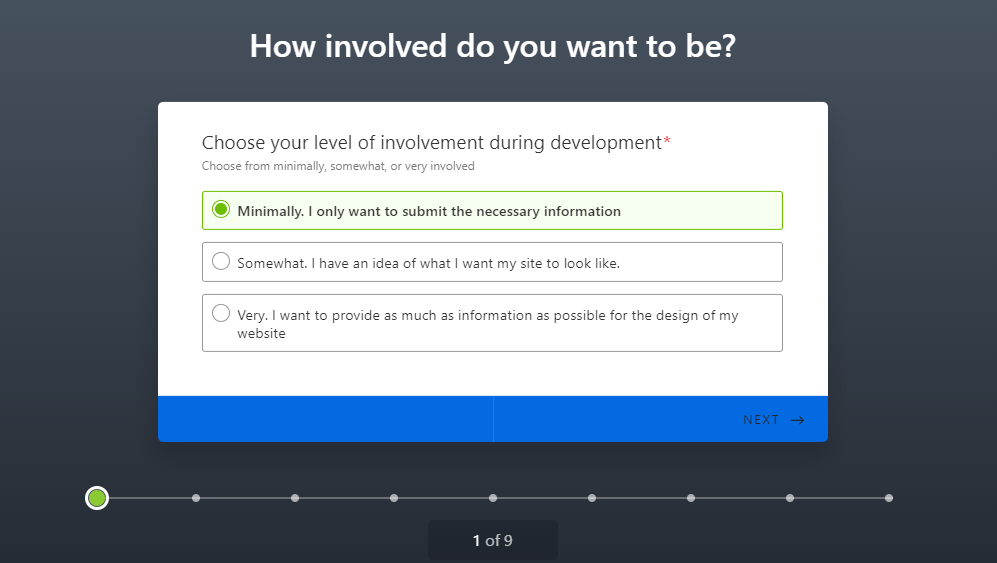Viewport: 997px width, 563px height.
Task: Click the green first step progress dot
Action: coord(97,498)
